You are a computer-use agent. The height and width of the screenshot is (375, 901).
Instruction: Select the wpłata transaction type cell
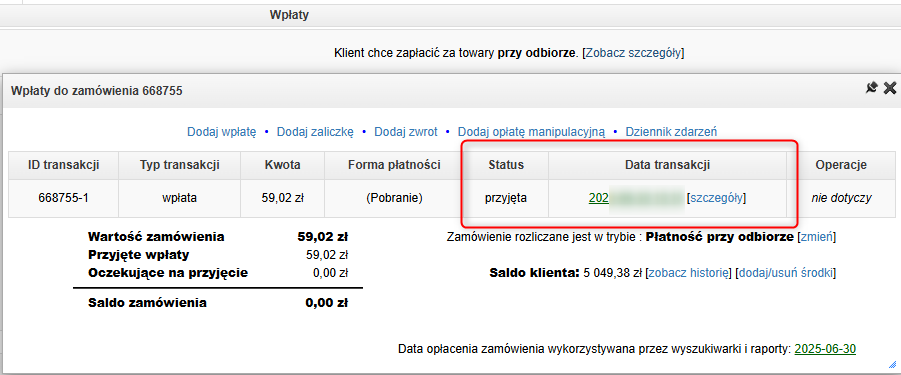(x=179, y=198)
